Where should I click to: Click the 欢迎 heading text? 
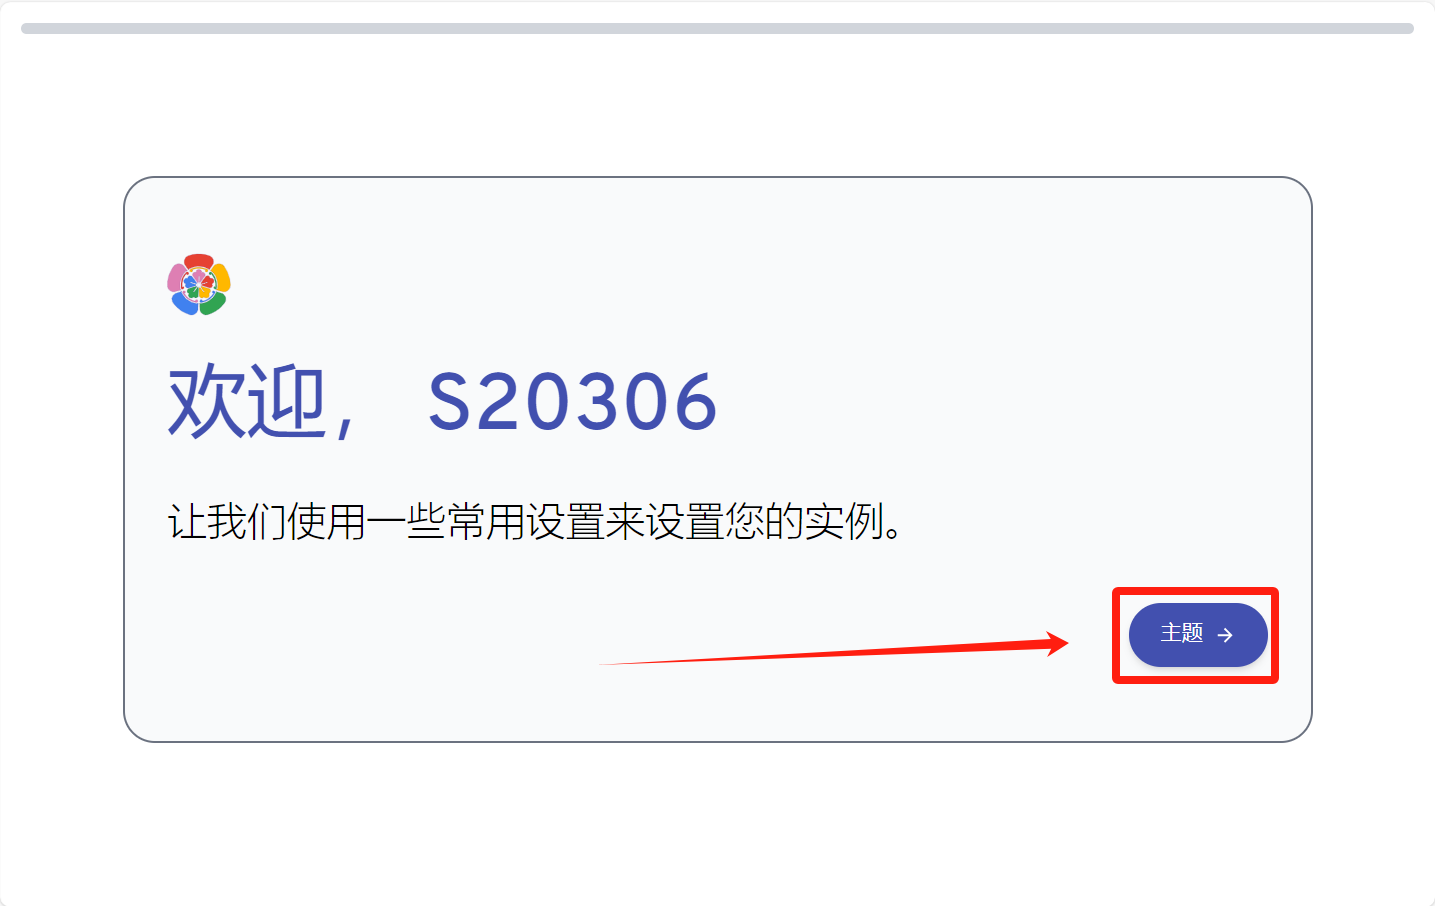click(247, 402)
